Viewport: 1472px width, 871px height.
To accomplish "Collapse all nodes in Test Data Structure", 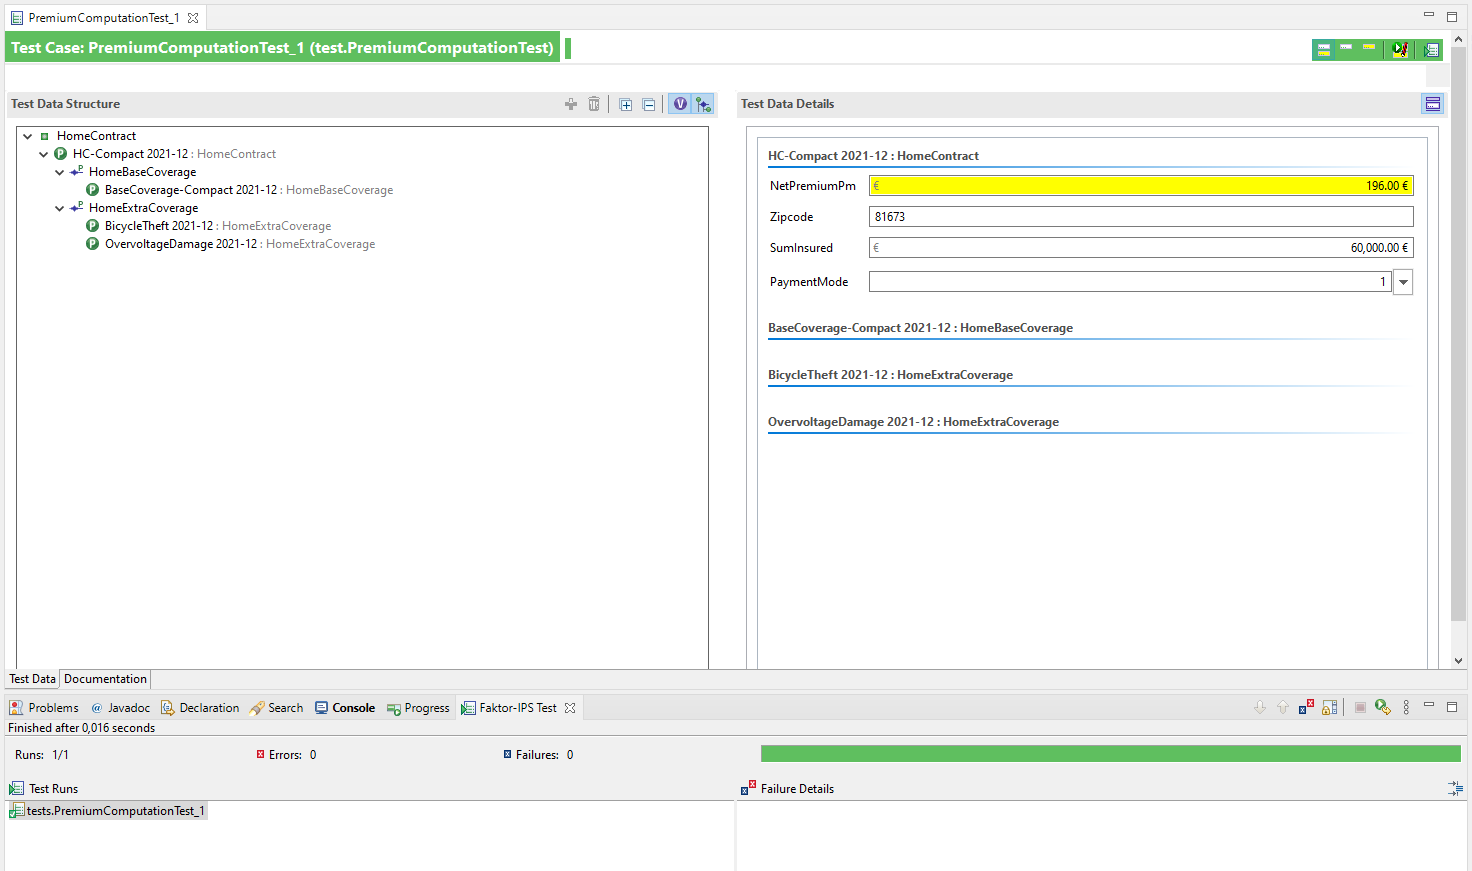I will pos(649,103).
